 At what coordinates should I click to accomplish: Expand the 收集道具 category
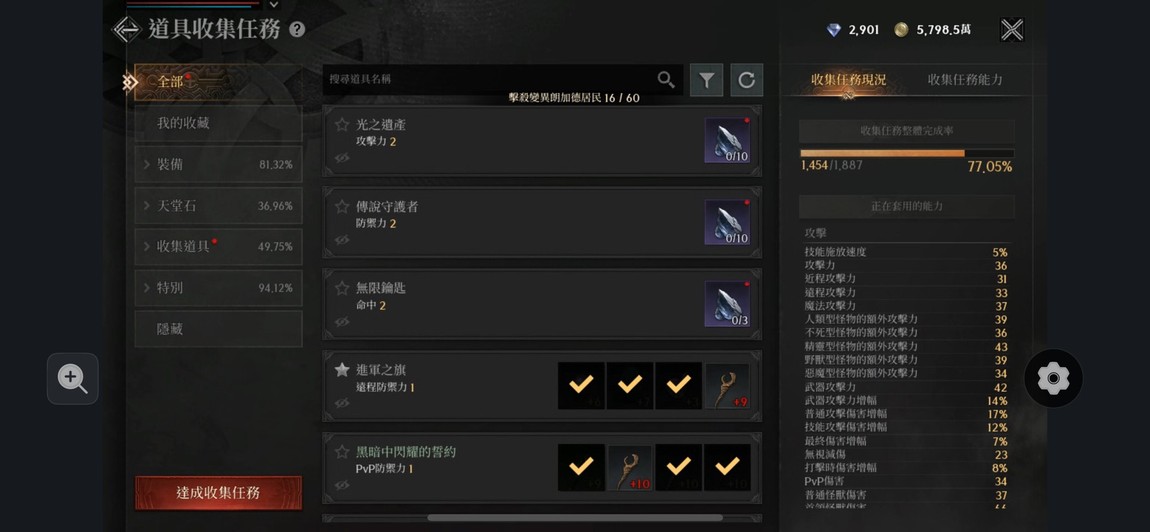click(x=219, y=247)
